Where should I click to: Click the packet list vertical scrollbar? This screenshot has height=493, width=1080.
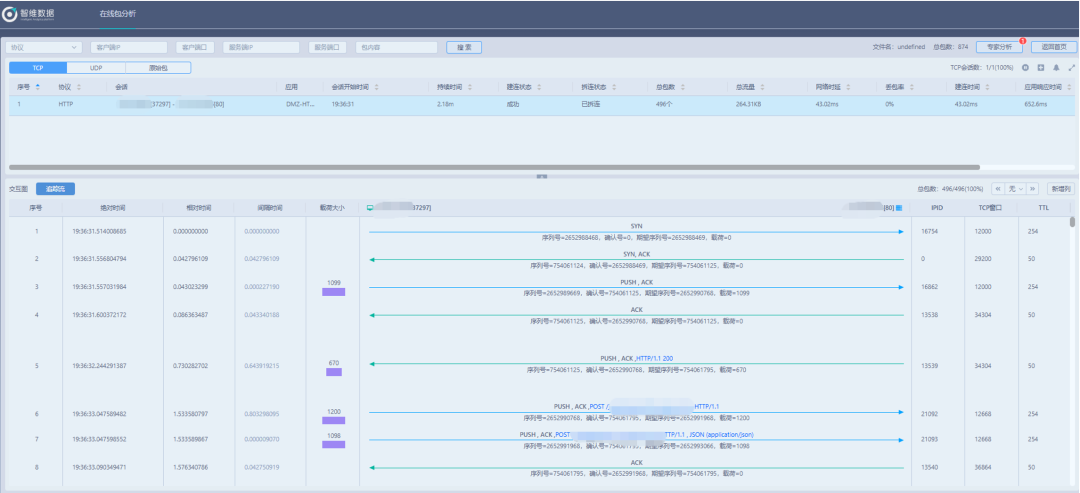(x=1072, y=222)
